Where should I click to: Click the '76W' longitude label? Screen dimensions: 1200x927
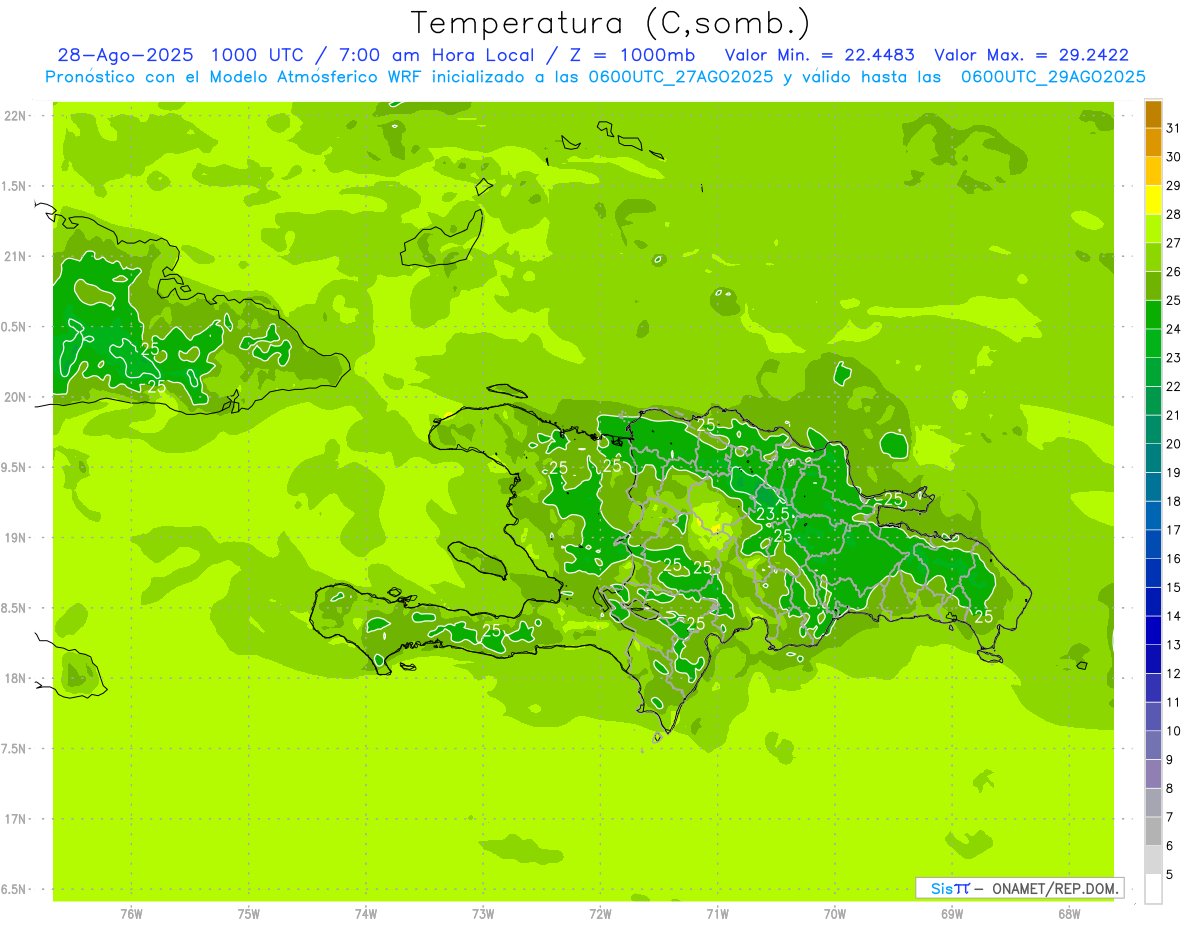[x=131, y=914]
